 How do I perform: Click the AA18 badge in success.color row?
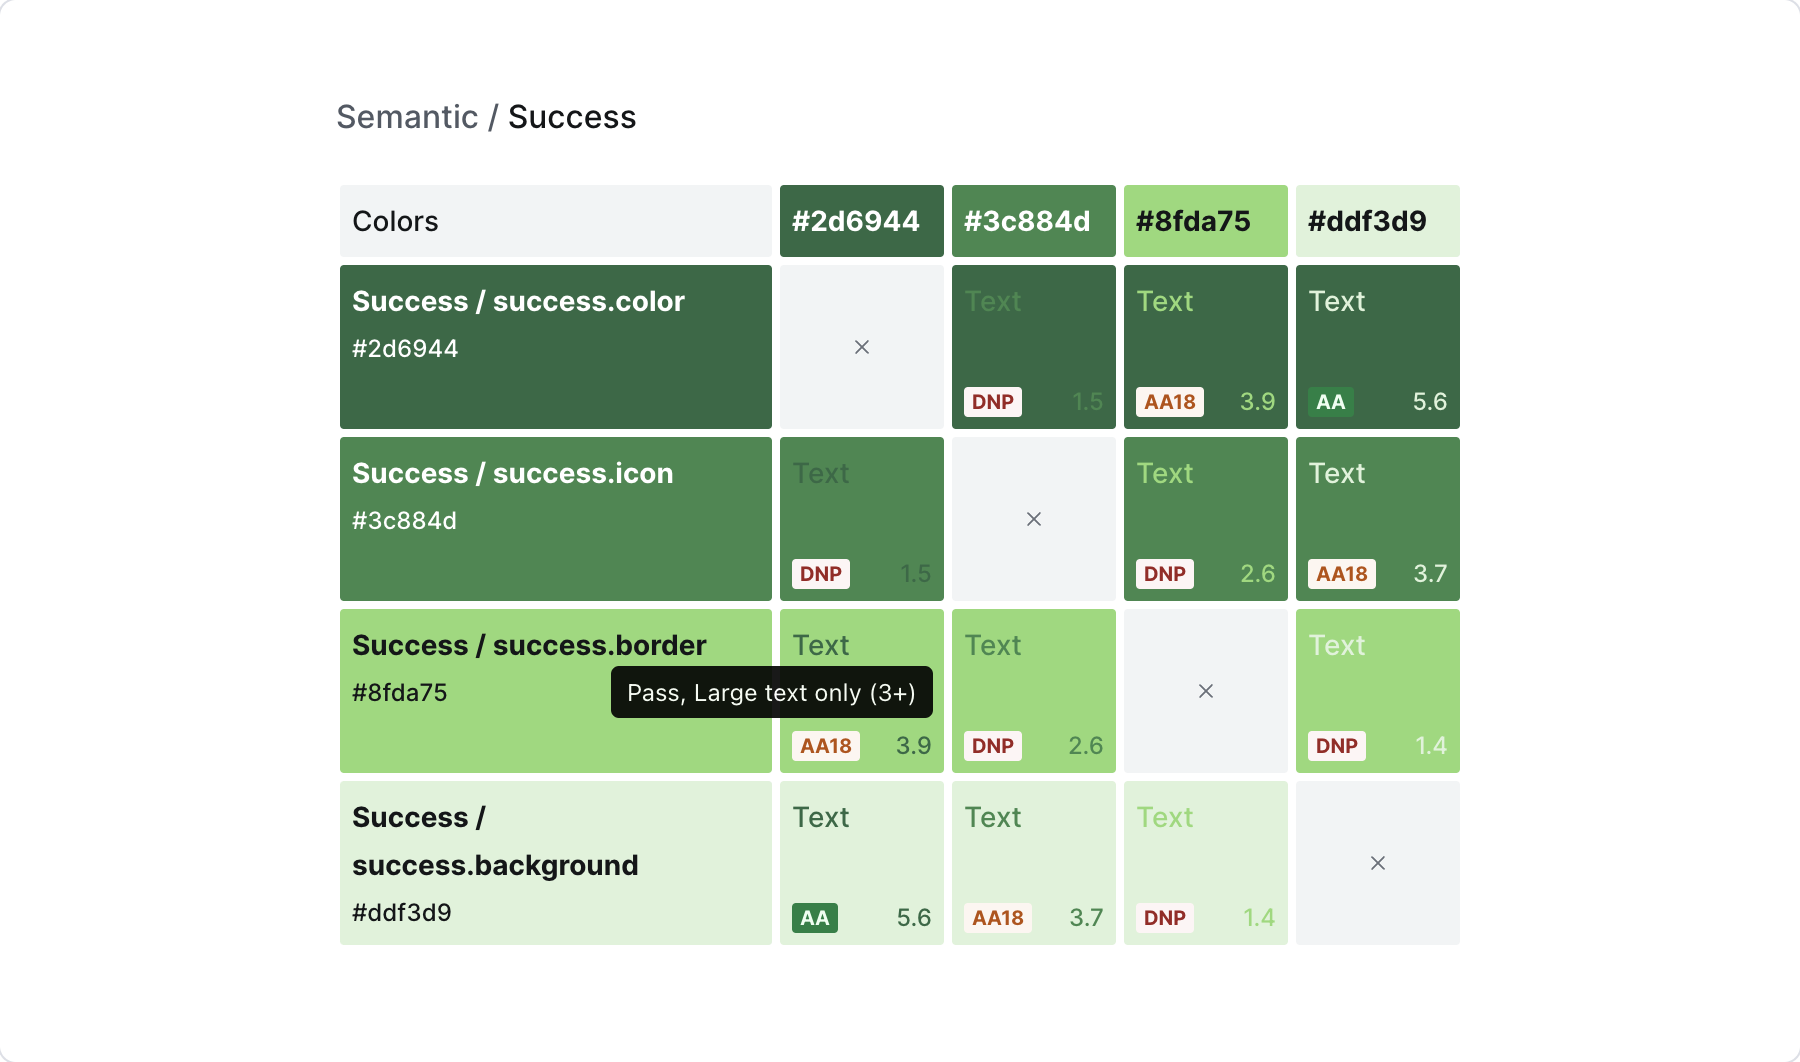1169,402
